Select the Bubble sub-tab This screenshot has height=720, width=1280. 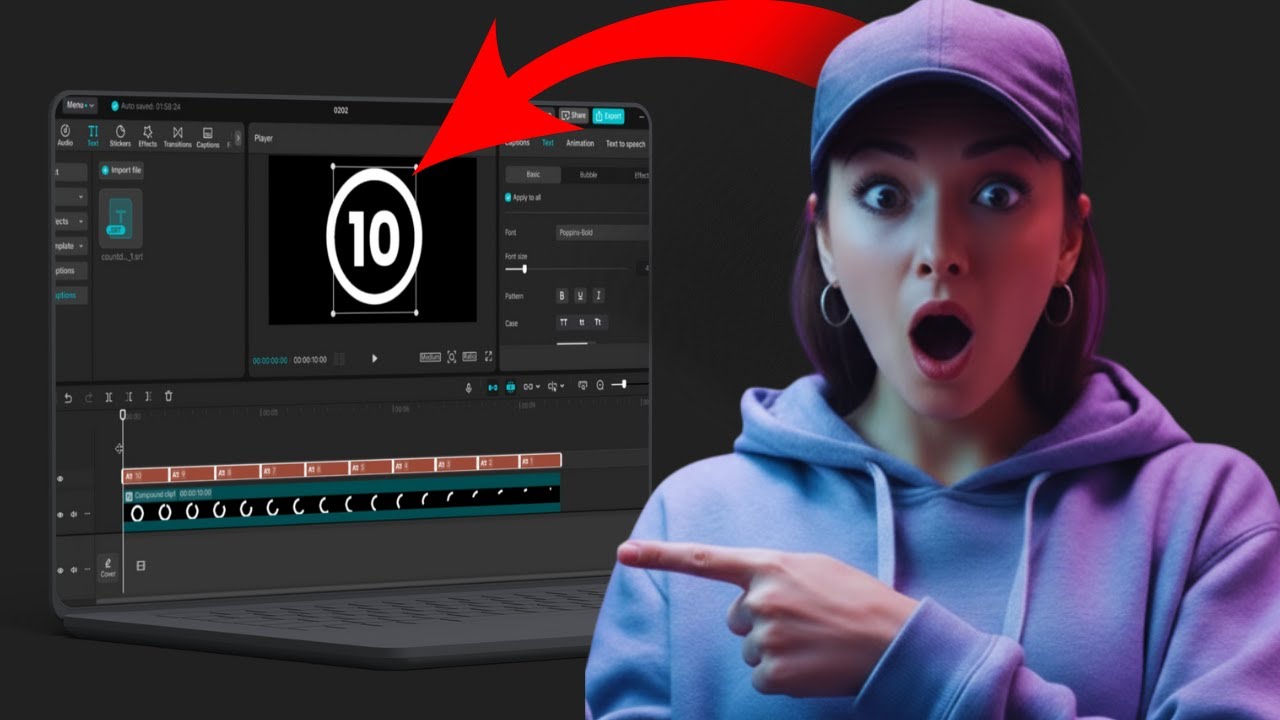pyautogui.click(x=588, y=175)
